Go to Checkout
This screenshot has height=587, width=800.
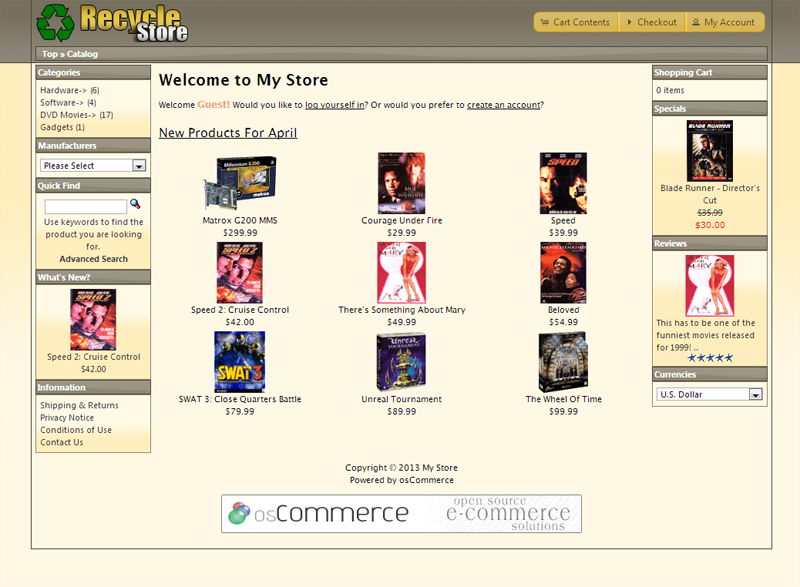[652, 22]
